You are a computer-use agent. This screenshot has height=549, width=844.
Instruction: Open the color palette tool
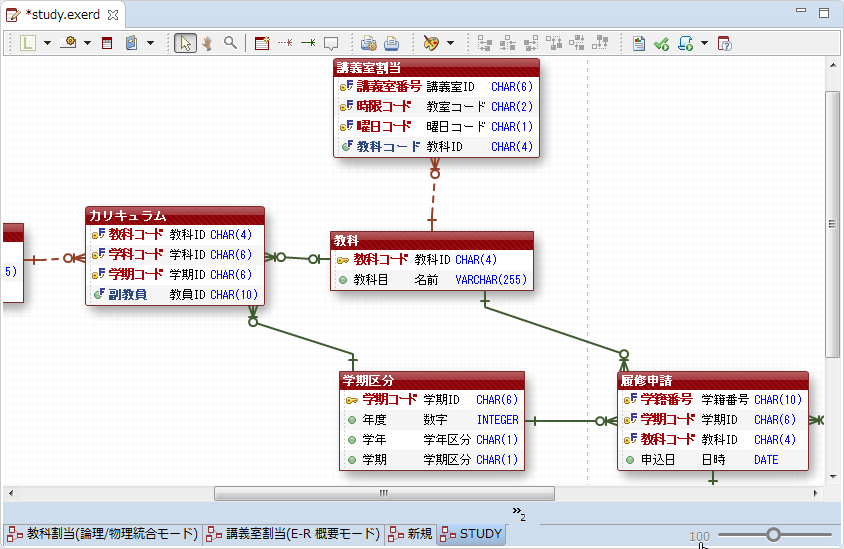(431, 43)
